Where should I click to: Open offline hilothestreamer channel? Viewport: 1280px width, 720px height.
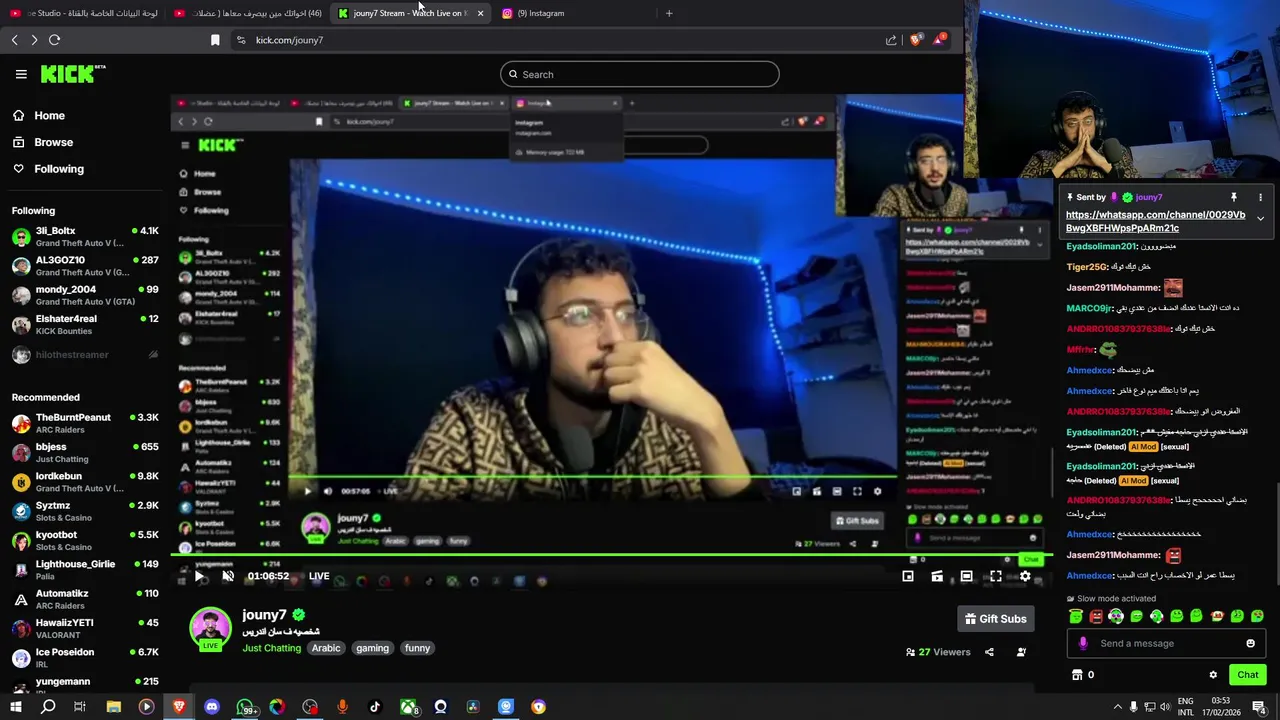(85, 355)
